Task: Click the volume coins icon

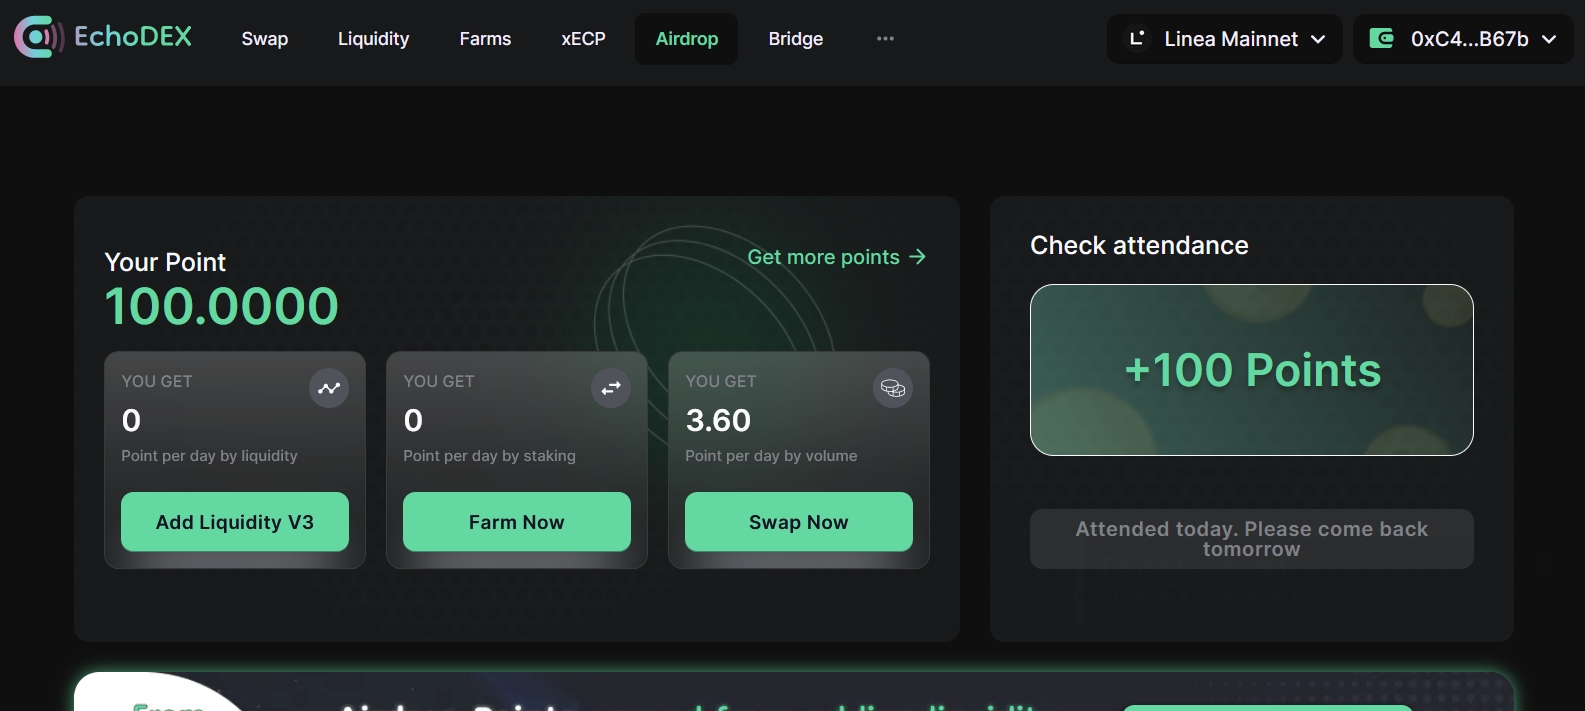Action: (x=893, y=388)
